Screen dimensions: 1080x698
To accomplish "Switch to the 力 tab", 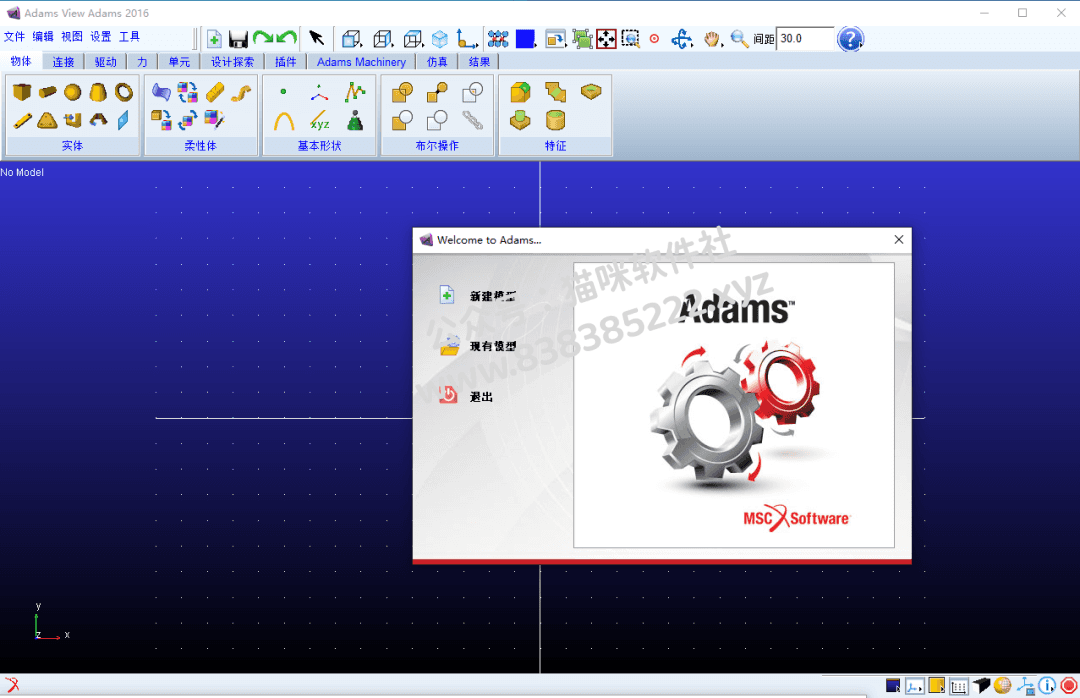I will pos(142,62).
